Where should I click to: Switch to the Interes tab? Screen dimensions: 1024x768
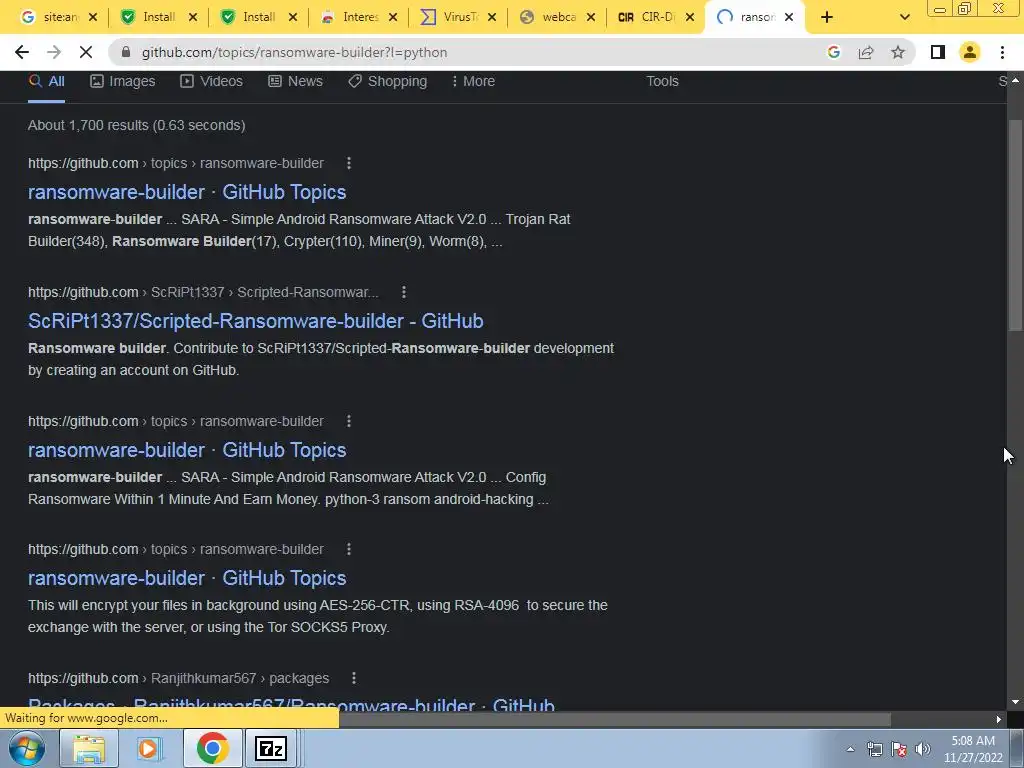click(349, 18)
